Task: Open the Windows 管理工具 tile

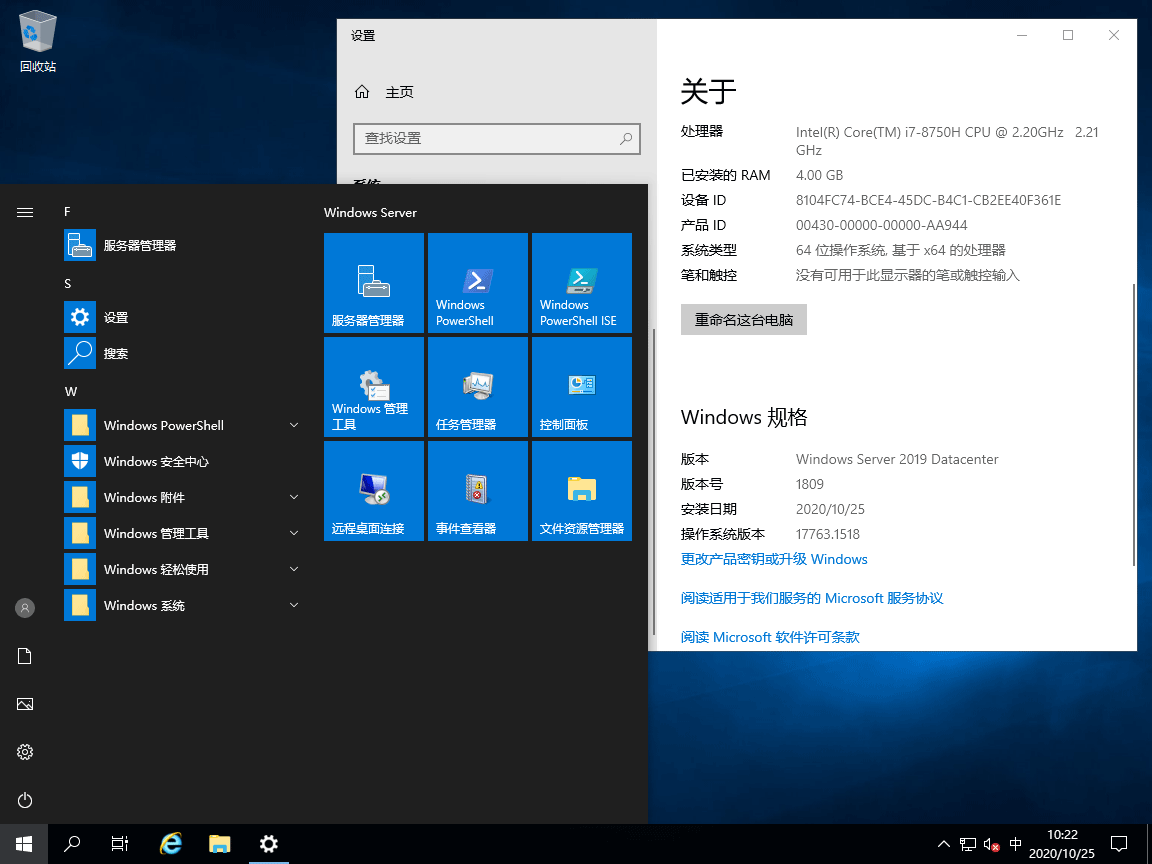Action: pyautogui.click(x=373, y=387)
